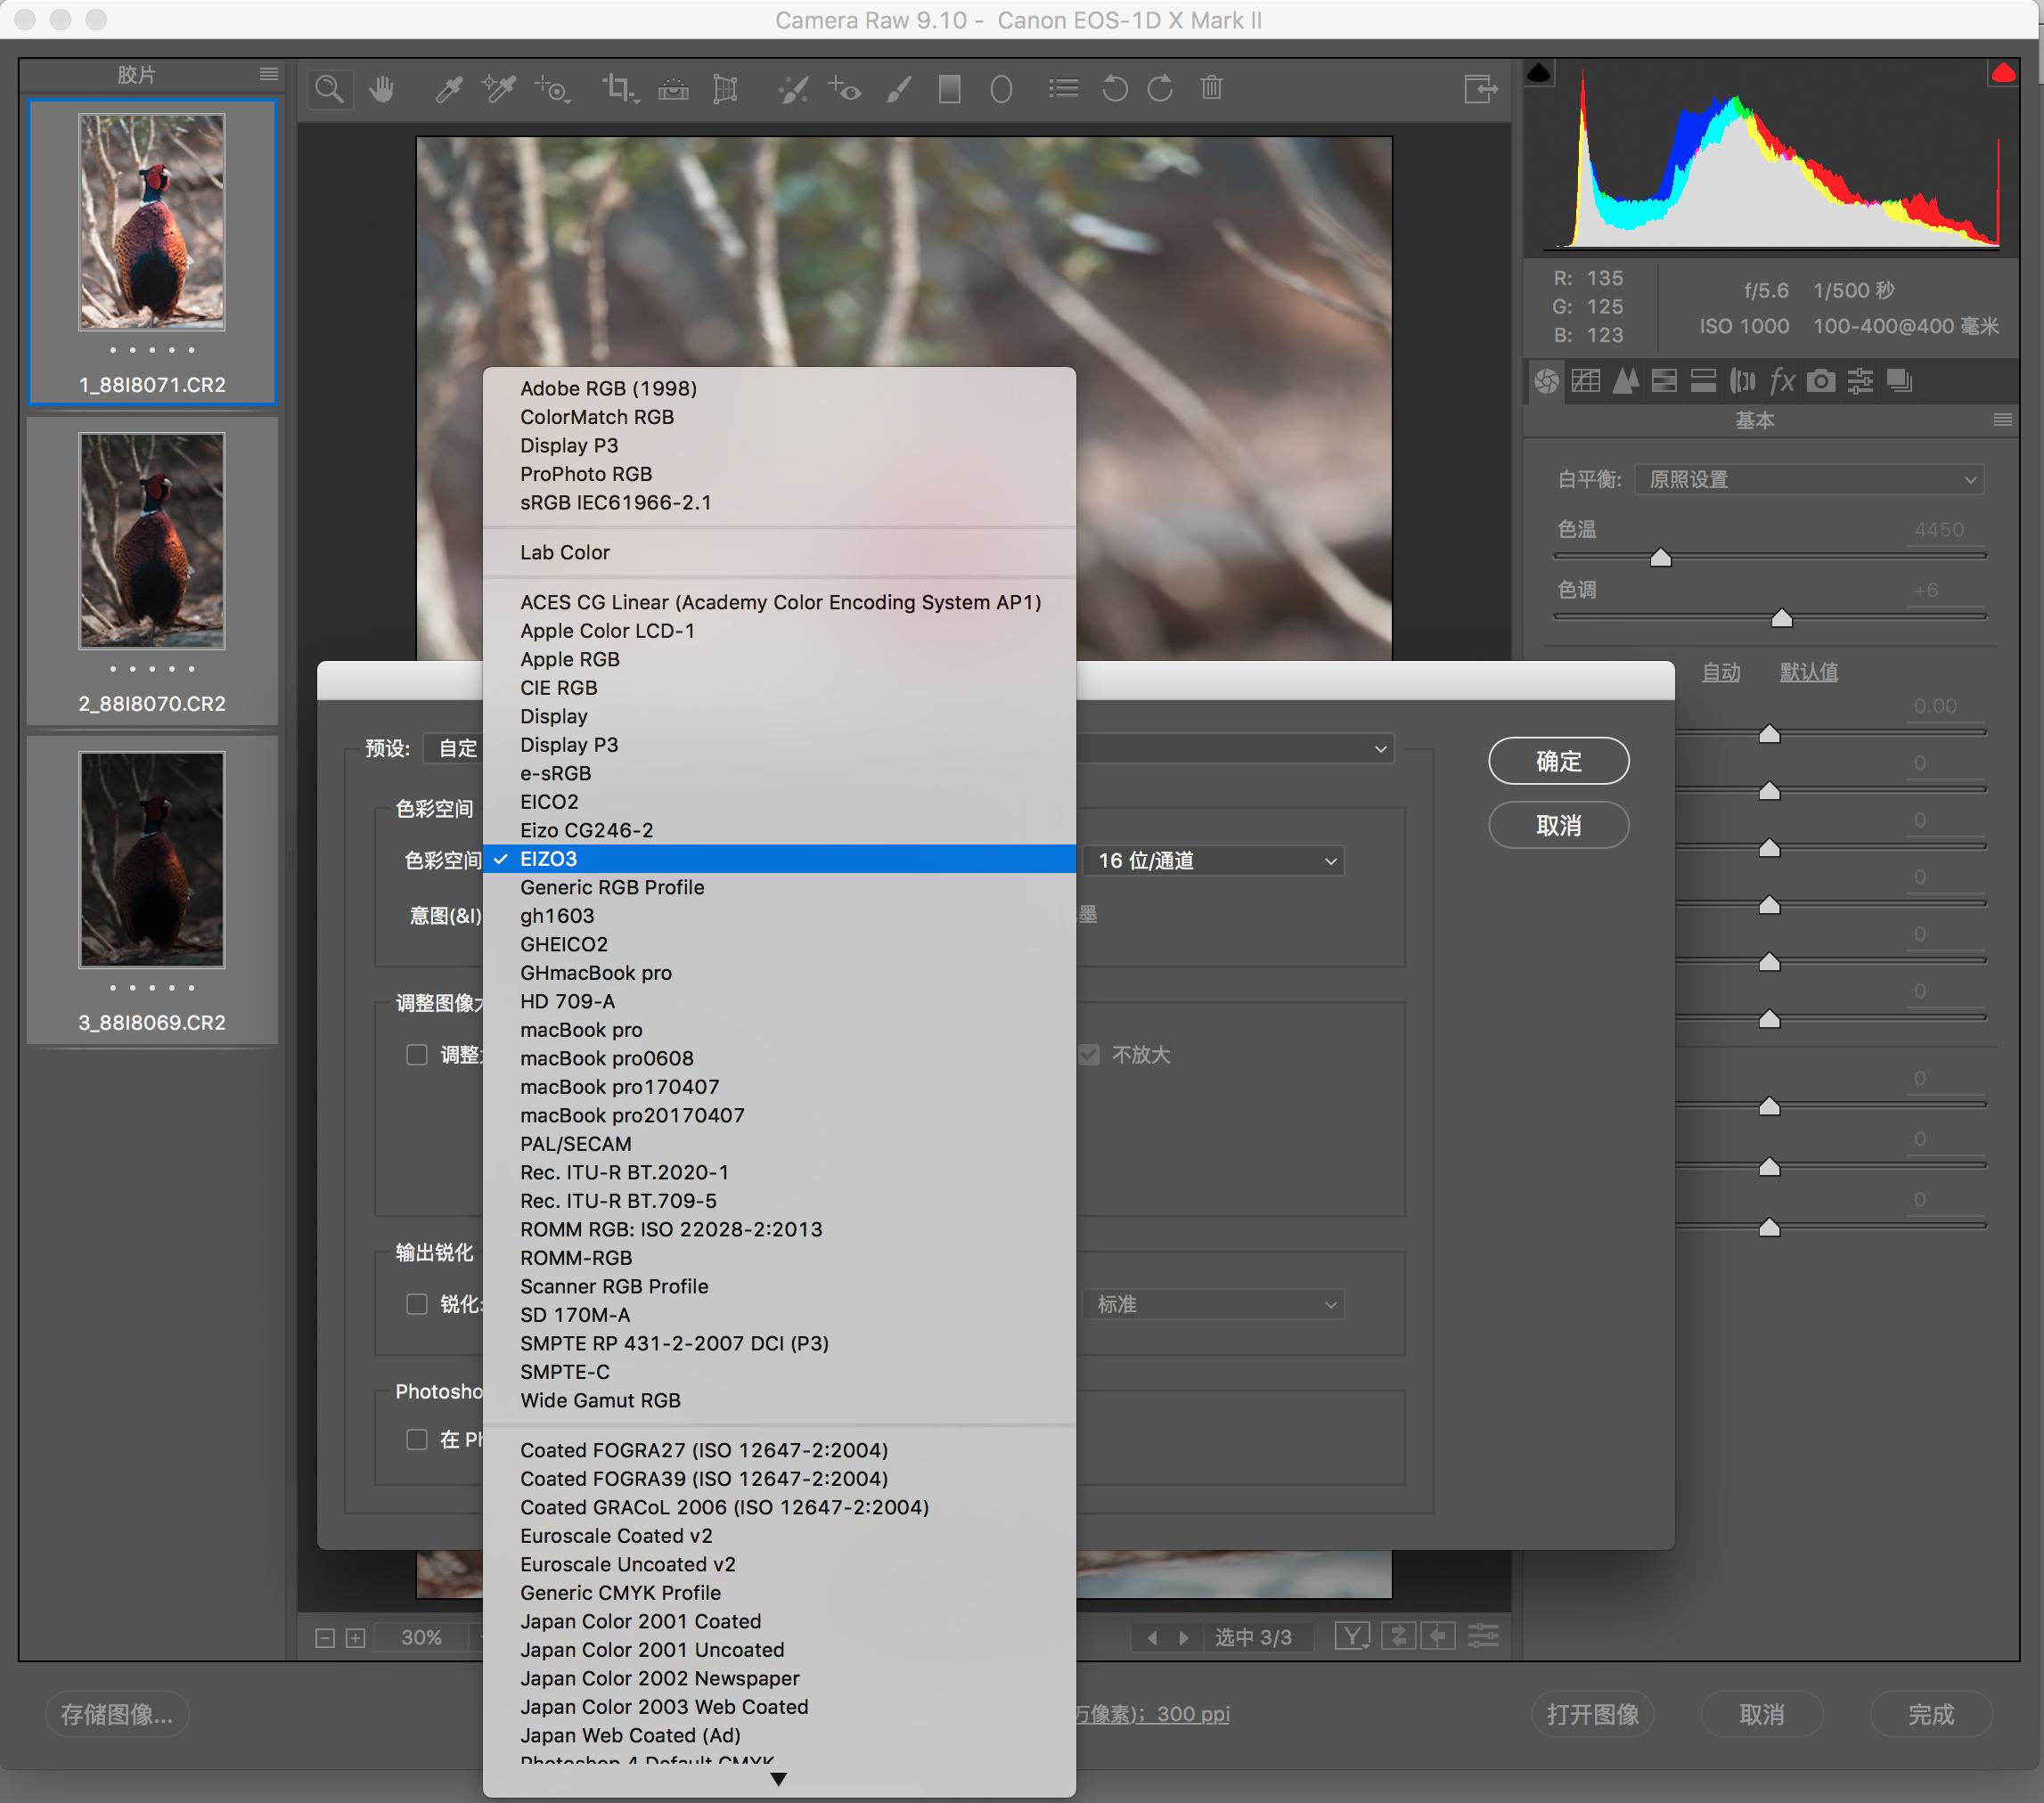Screen dimensions: 2044x1803
Task: Select the Radial Filter tool
Action: (x=1001, y=90)
